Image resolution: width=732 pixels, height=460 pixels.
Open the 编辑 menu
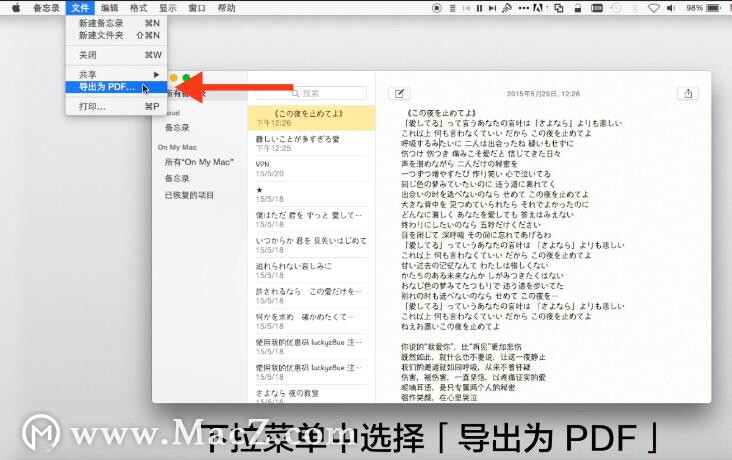[109, 7]
